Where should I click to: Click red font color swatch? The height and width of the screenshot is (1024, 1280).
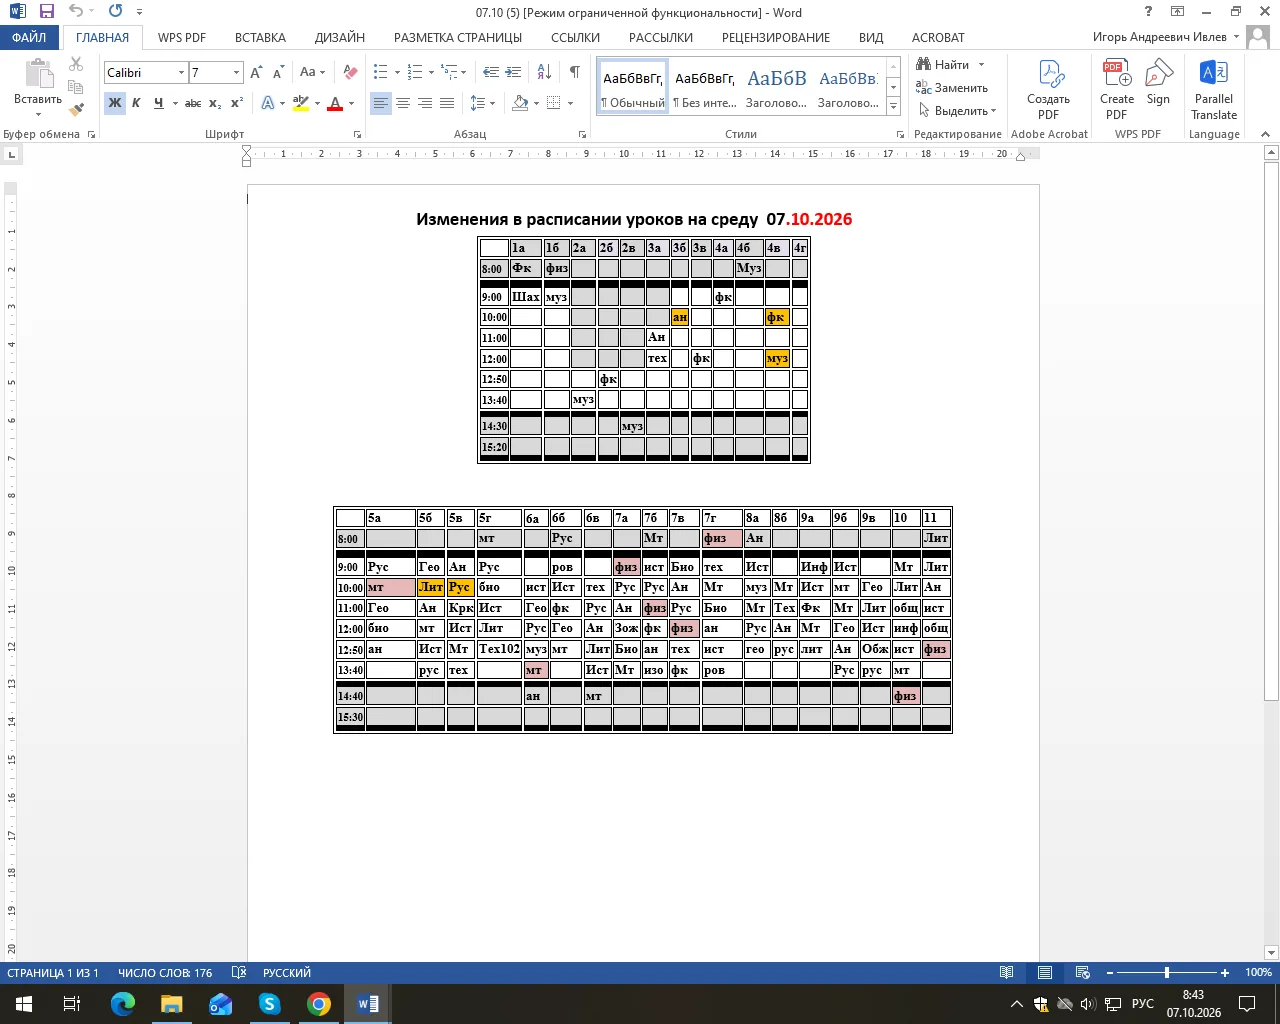335,103
